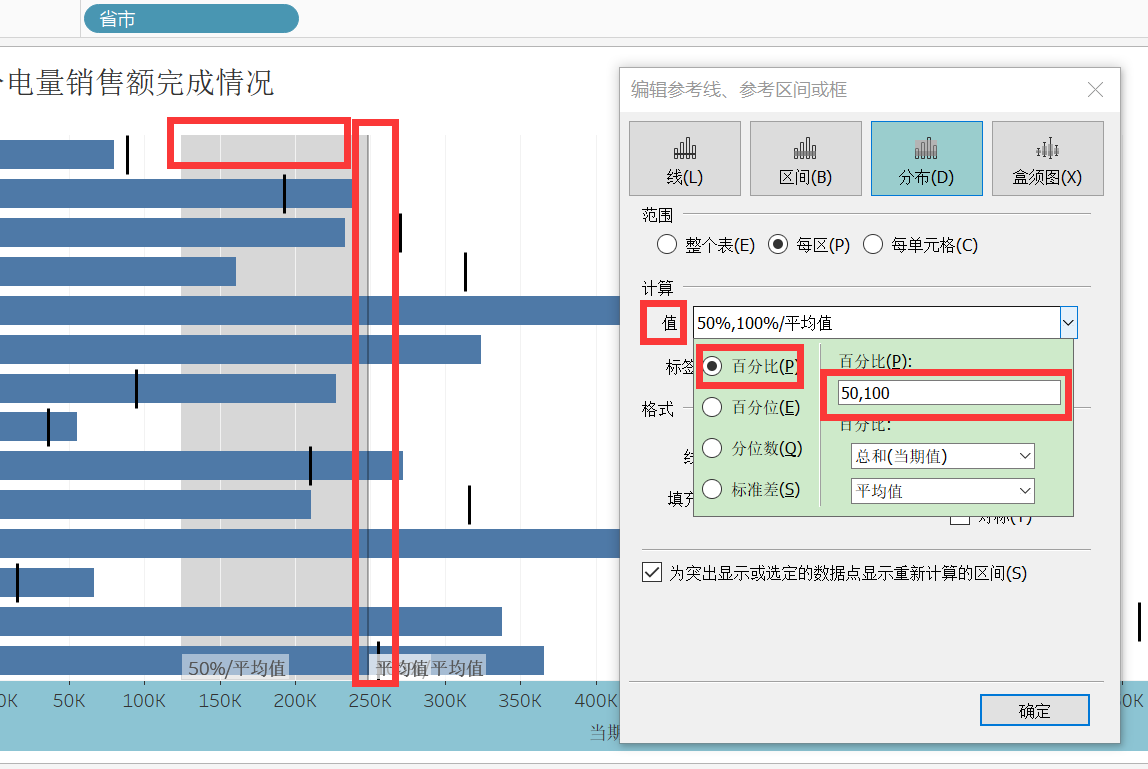This screenshot has width=1148, height=769.
Task: Open the 50%,100%/平均值 value dropdown arrow
Action: (x=1068, y=322)
